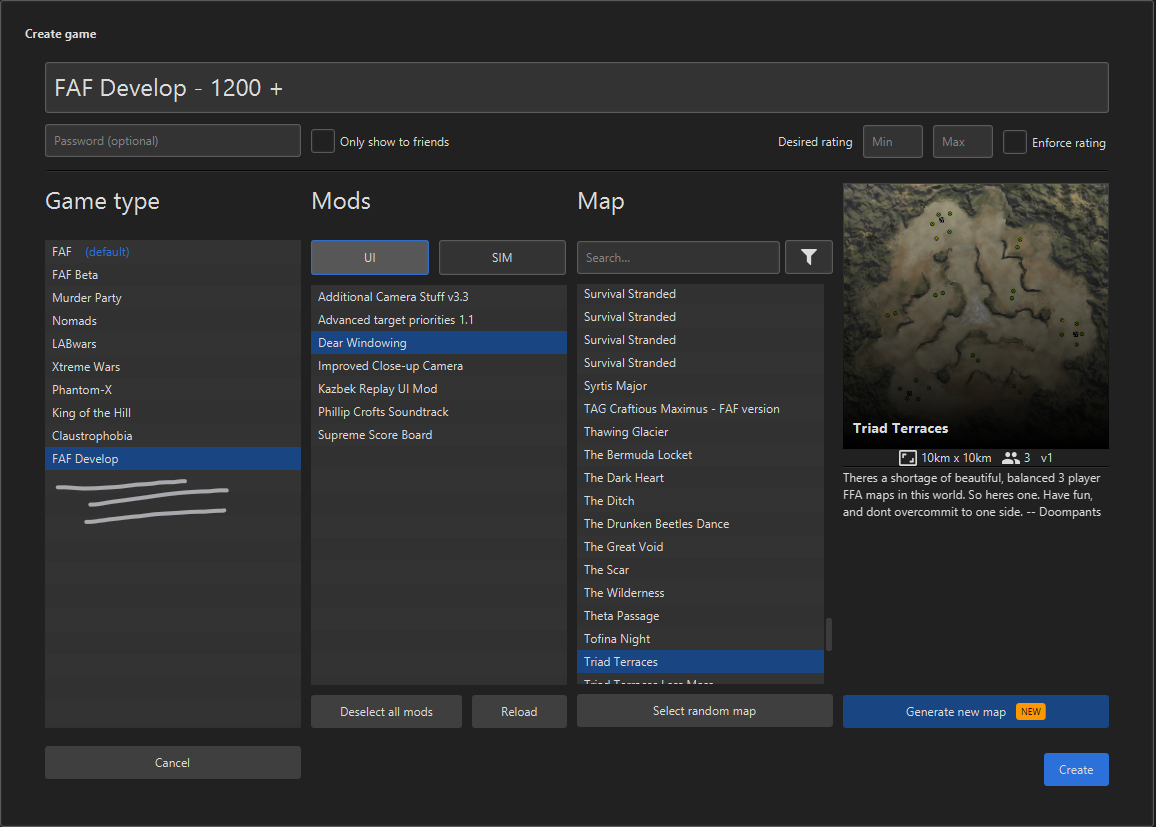This screenshot has height=827, width=1156.
Task: Select The Scar map
Action: 700,570
